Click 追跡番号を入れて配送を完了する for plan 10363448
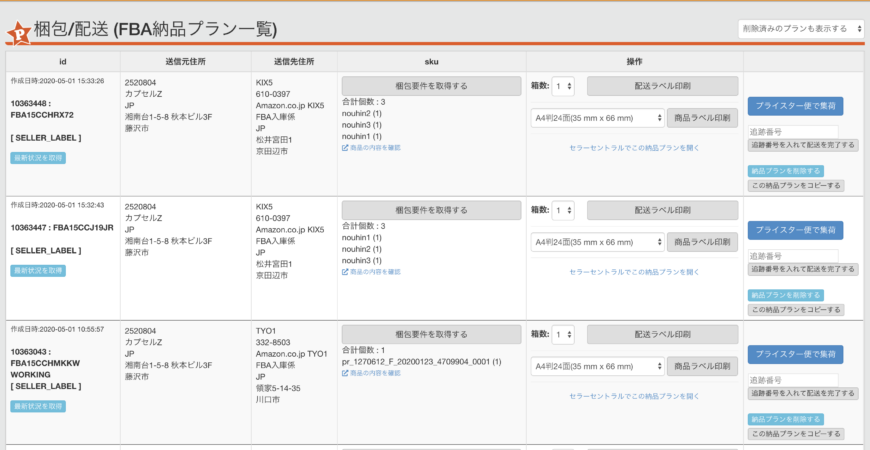Screen dimensions: 870x450 coord(801,145)
